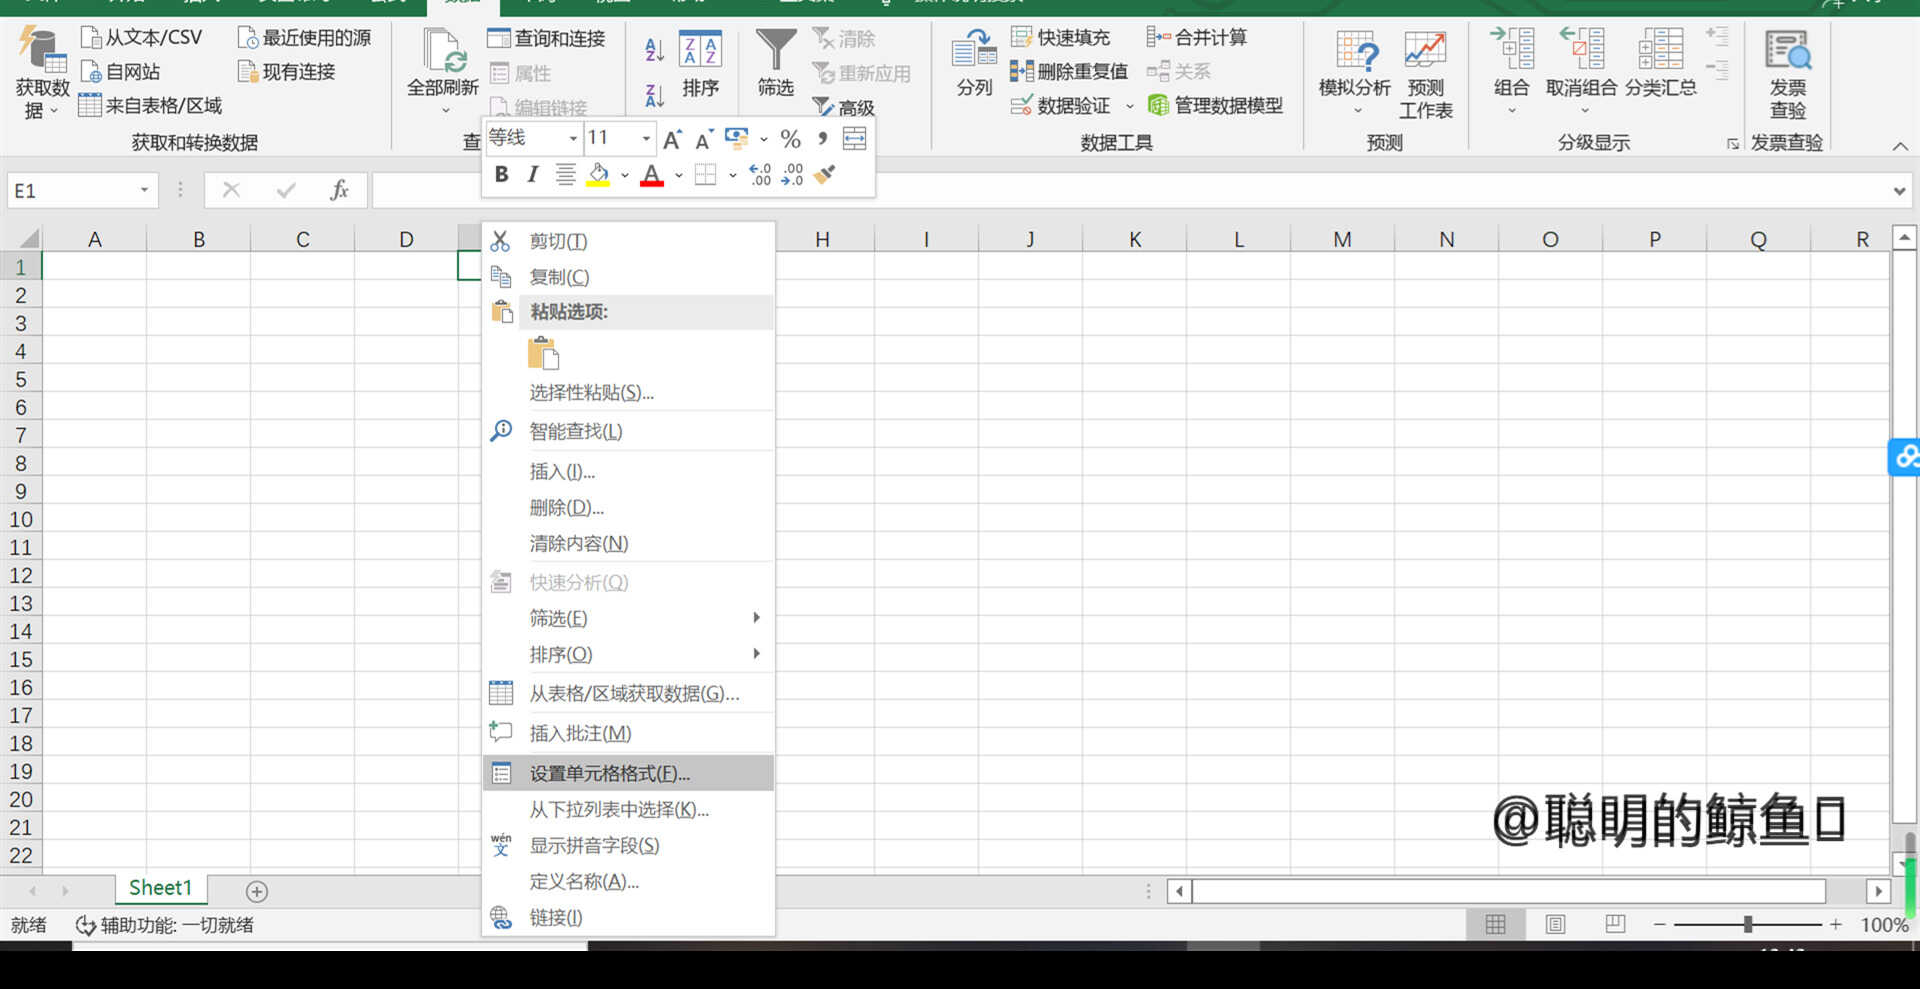This screenshot has height=989, width=1920.
Task: Click From Table/Range (来自表格/区域)
Action: [x=150, y=106]
